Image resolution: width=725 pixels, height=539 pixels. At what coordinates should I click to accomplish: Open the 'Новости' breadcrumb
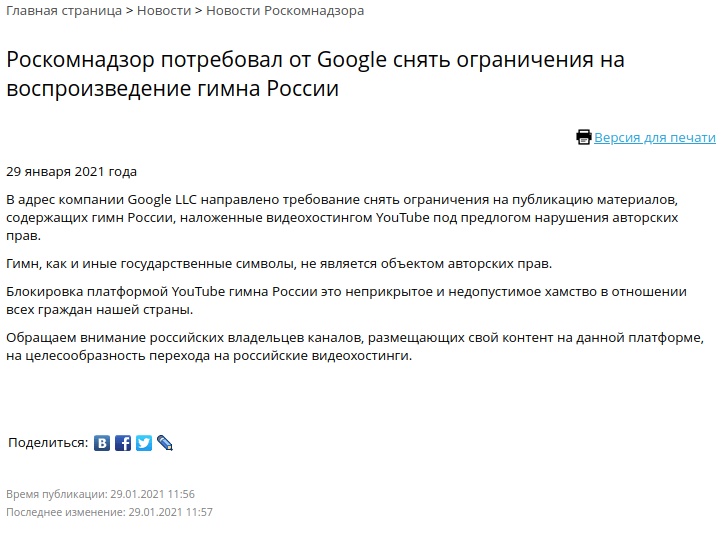coord(163,11)
